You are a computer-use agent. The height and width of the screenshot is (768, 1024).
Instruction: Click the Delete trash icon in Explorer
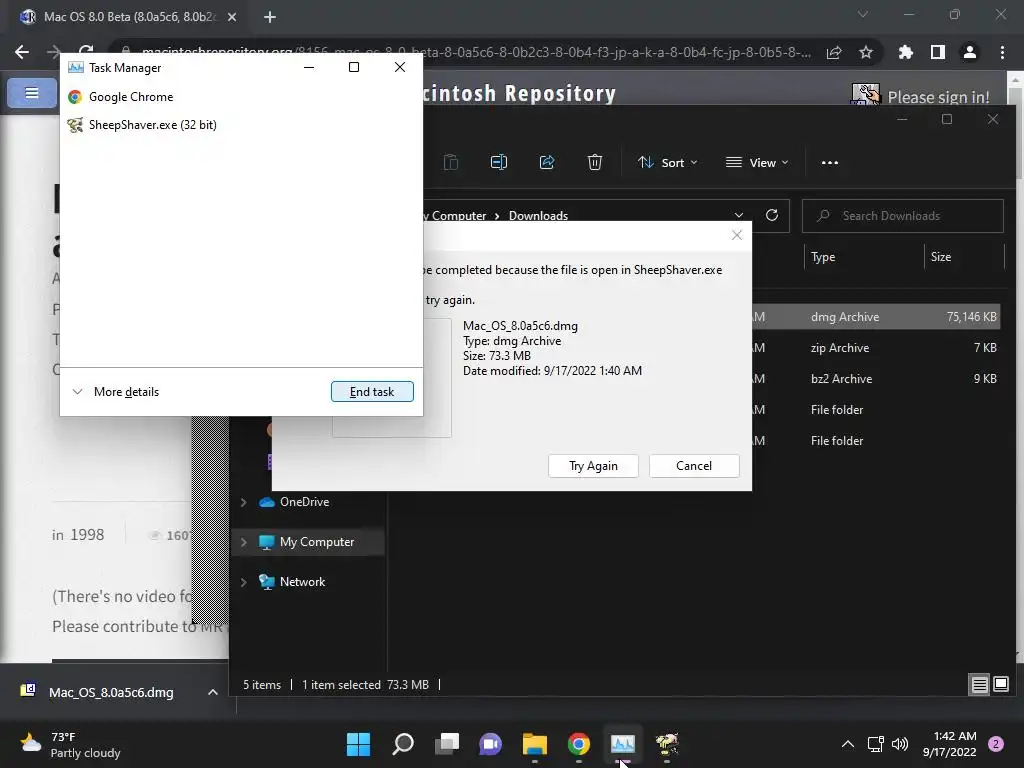point(594,163)
